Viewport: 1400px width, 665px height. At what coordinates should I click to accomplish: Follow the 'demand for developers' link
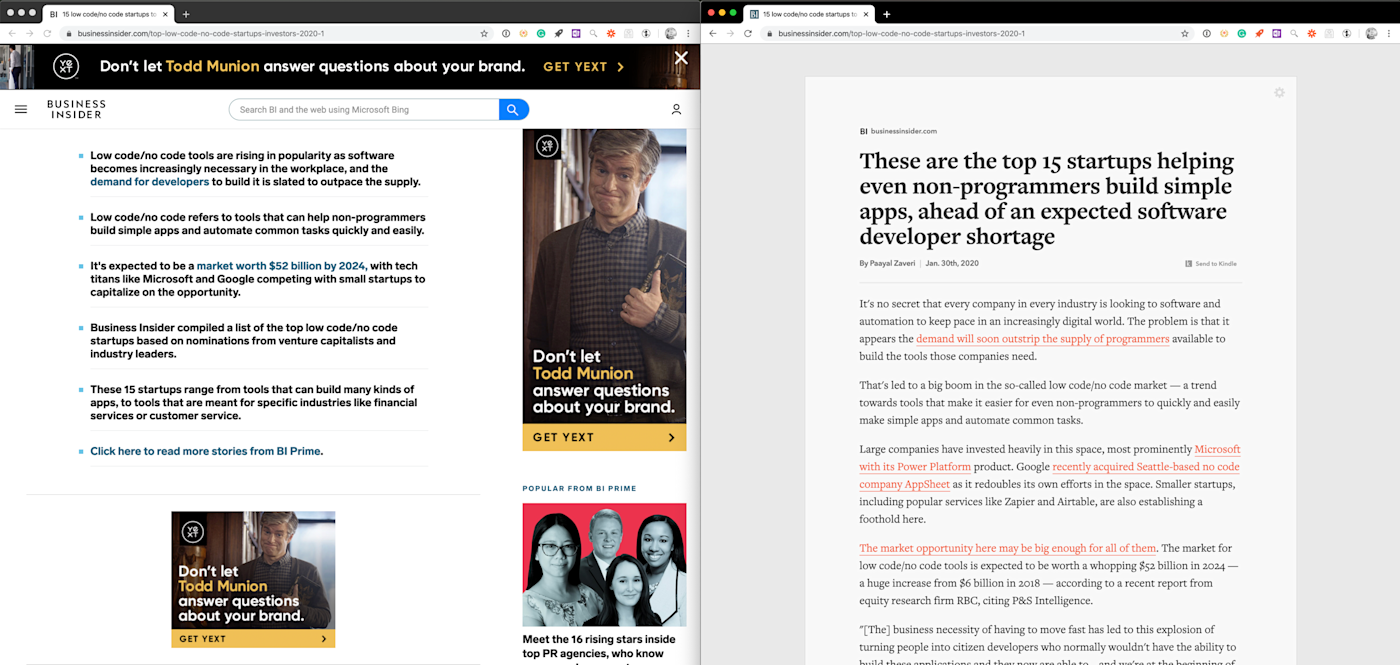150,182
